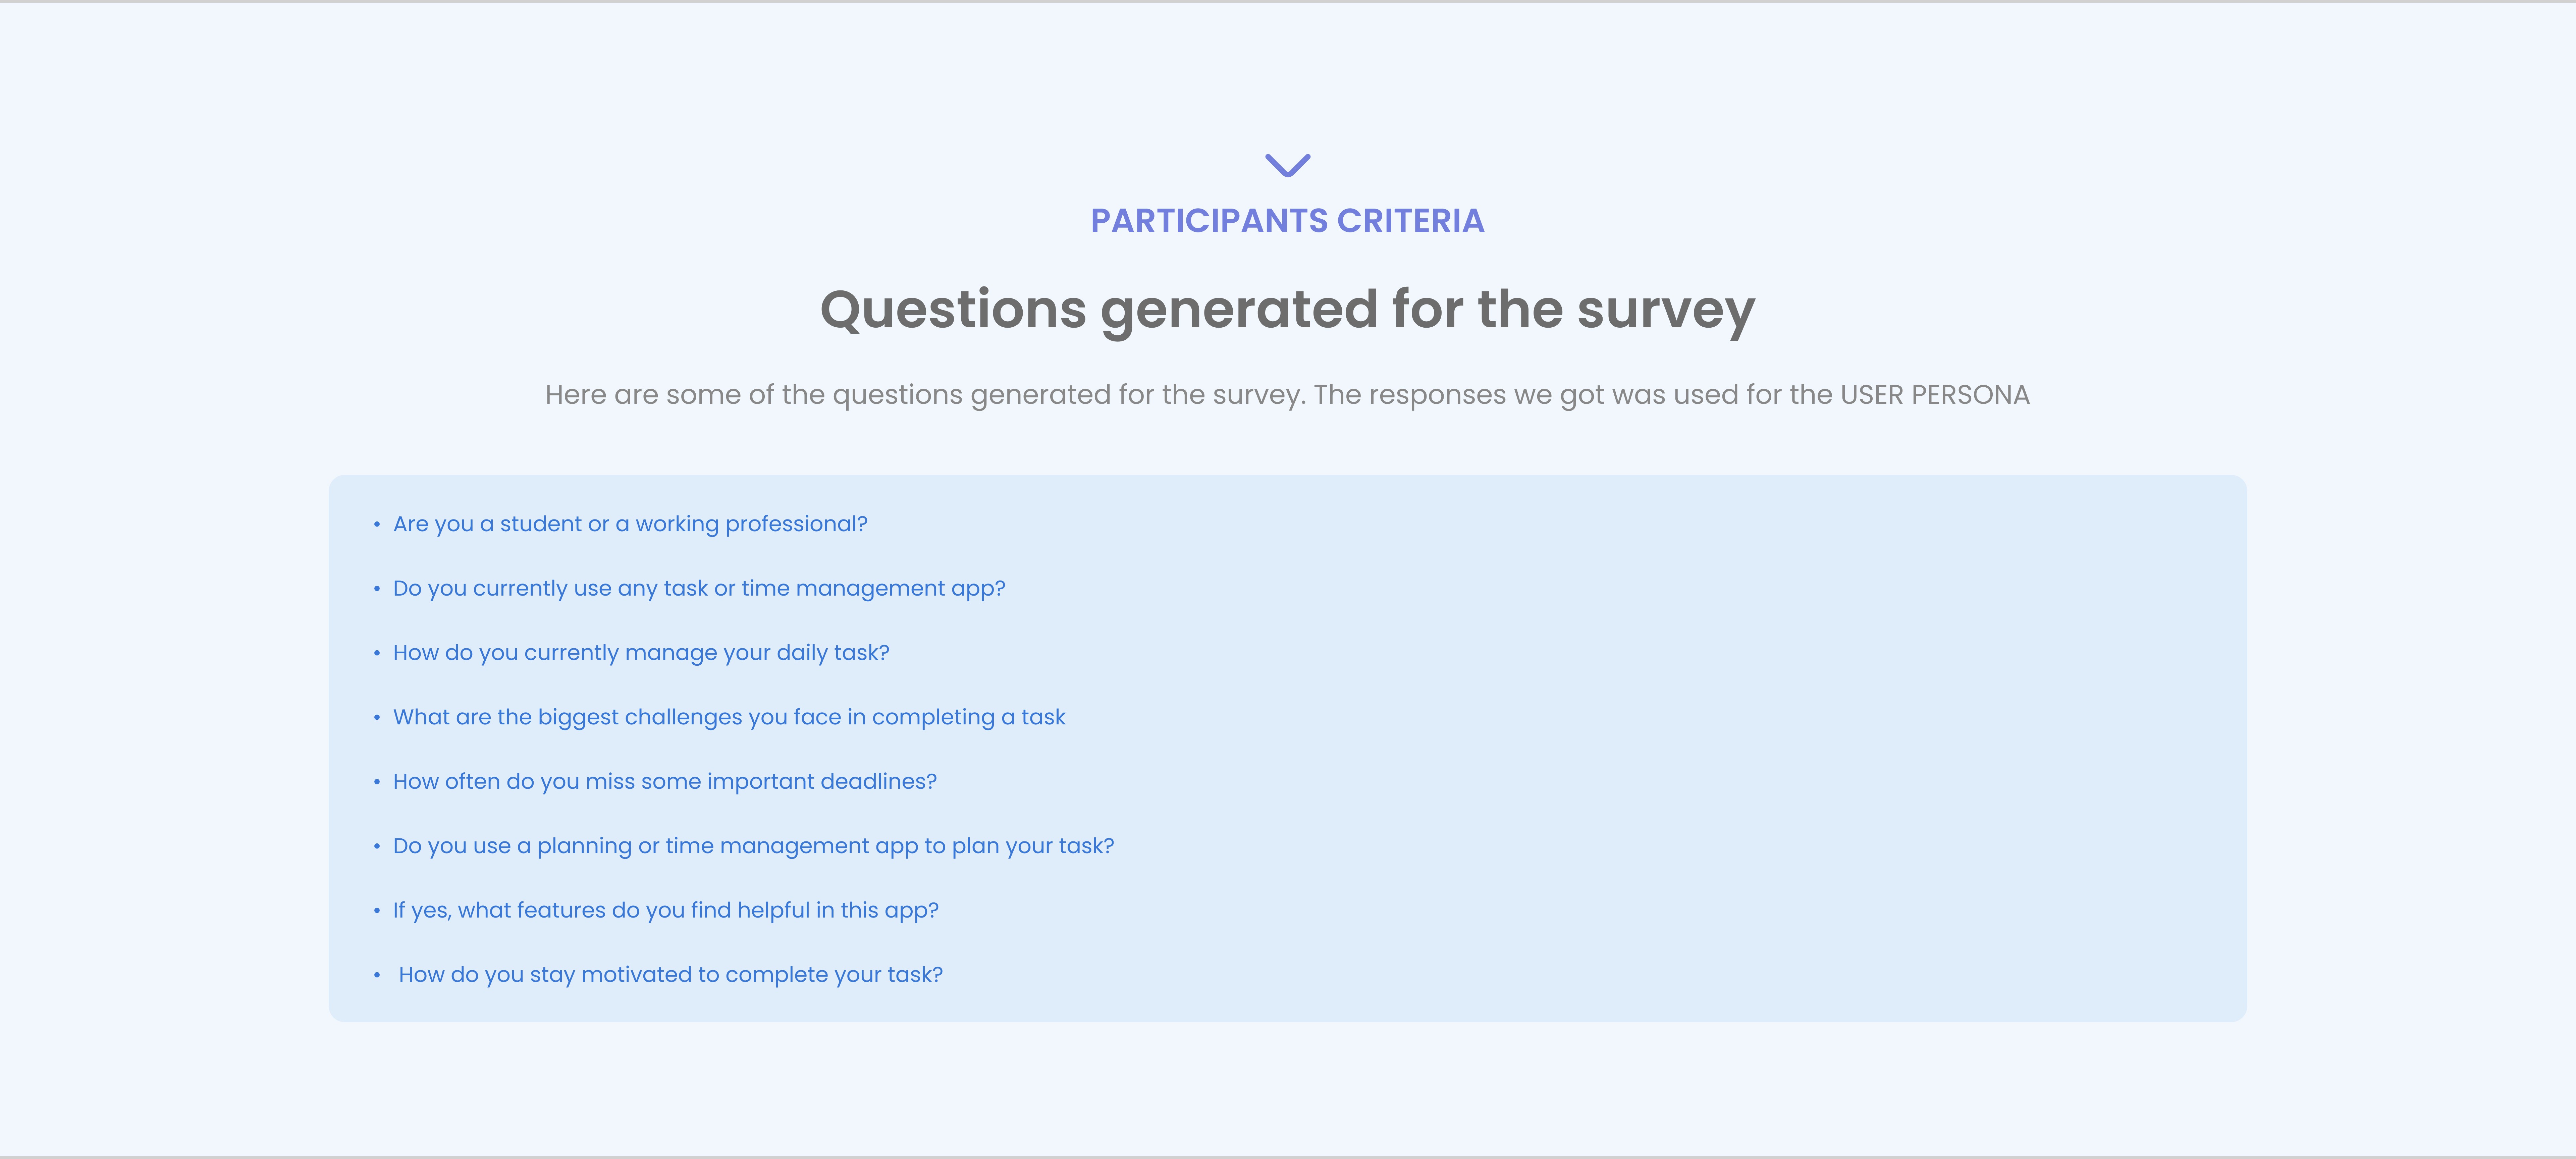This screenshot has width=2576, height=1159.
Task: Click bullet before daily task question
Action: pyautogui.click(x=377, y=653)
